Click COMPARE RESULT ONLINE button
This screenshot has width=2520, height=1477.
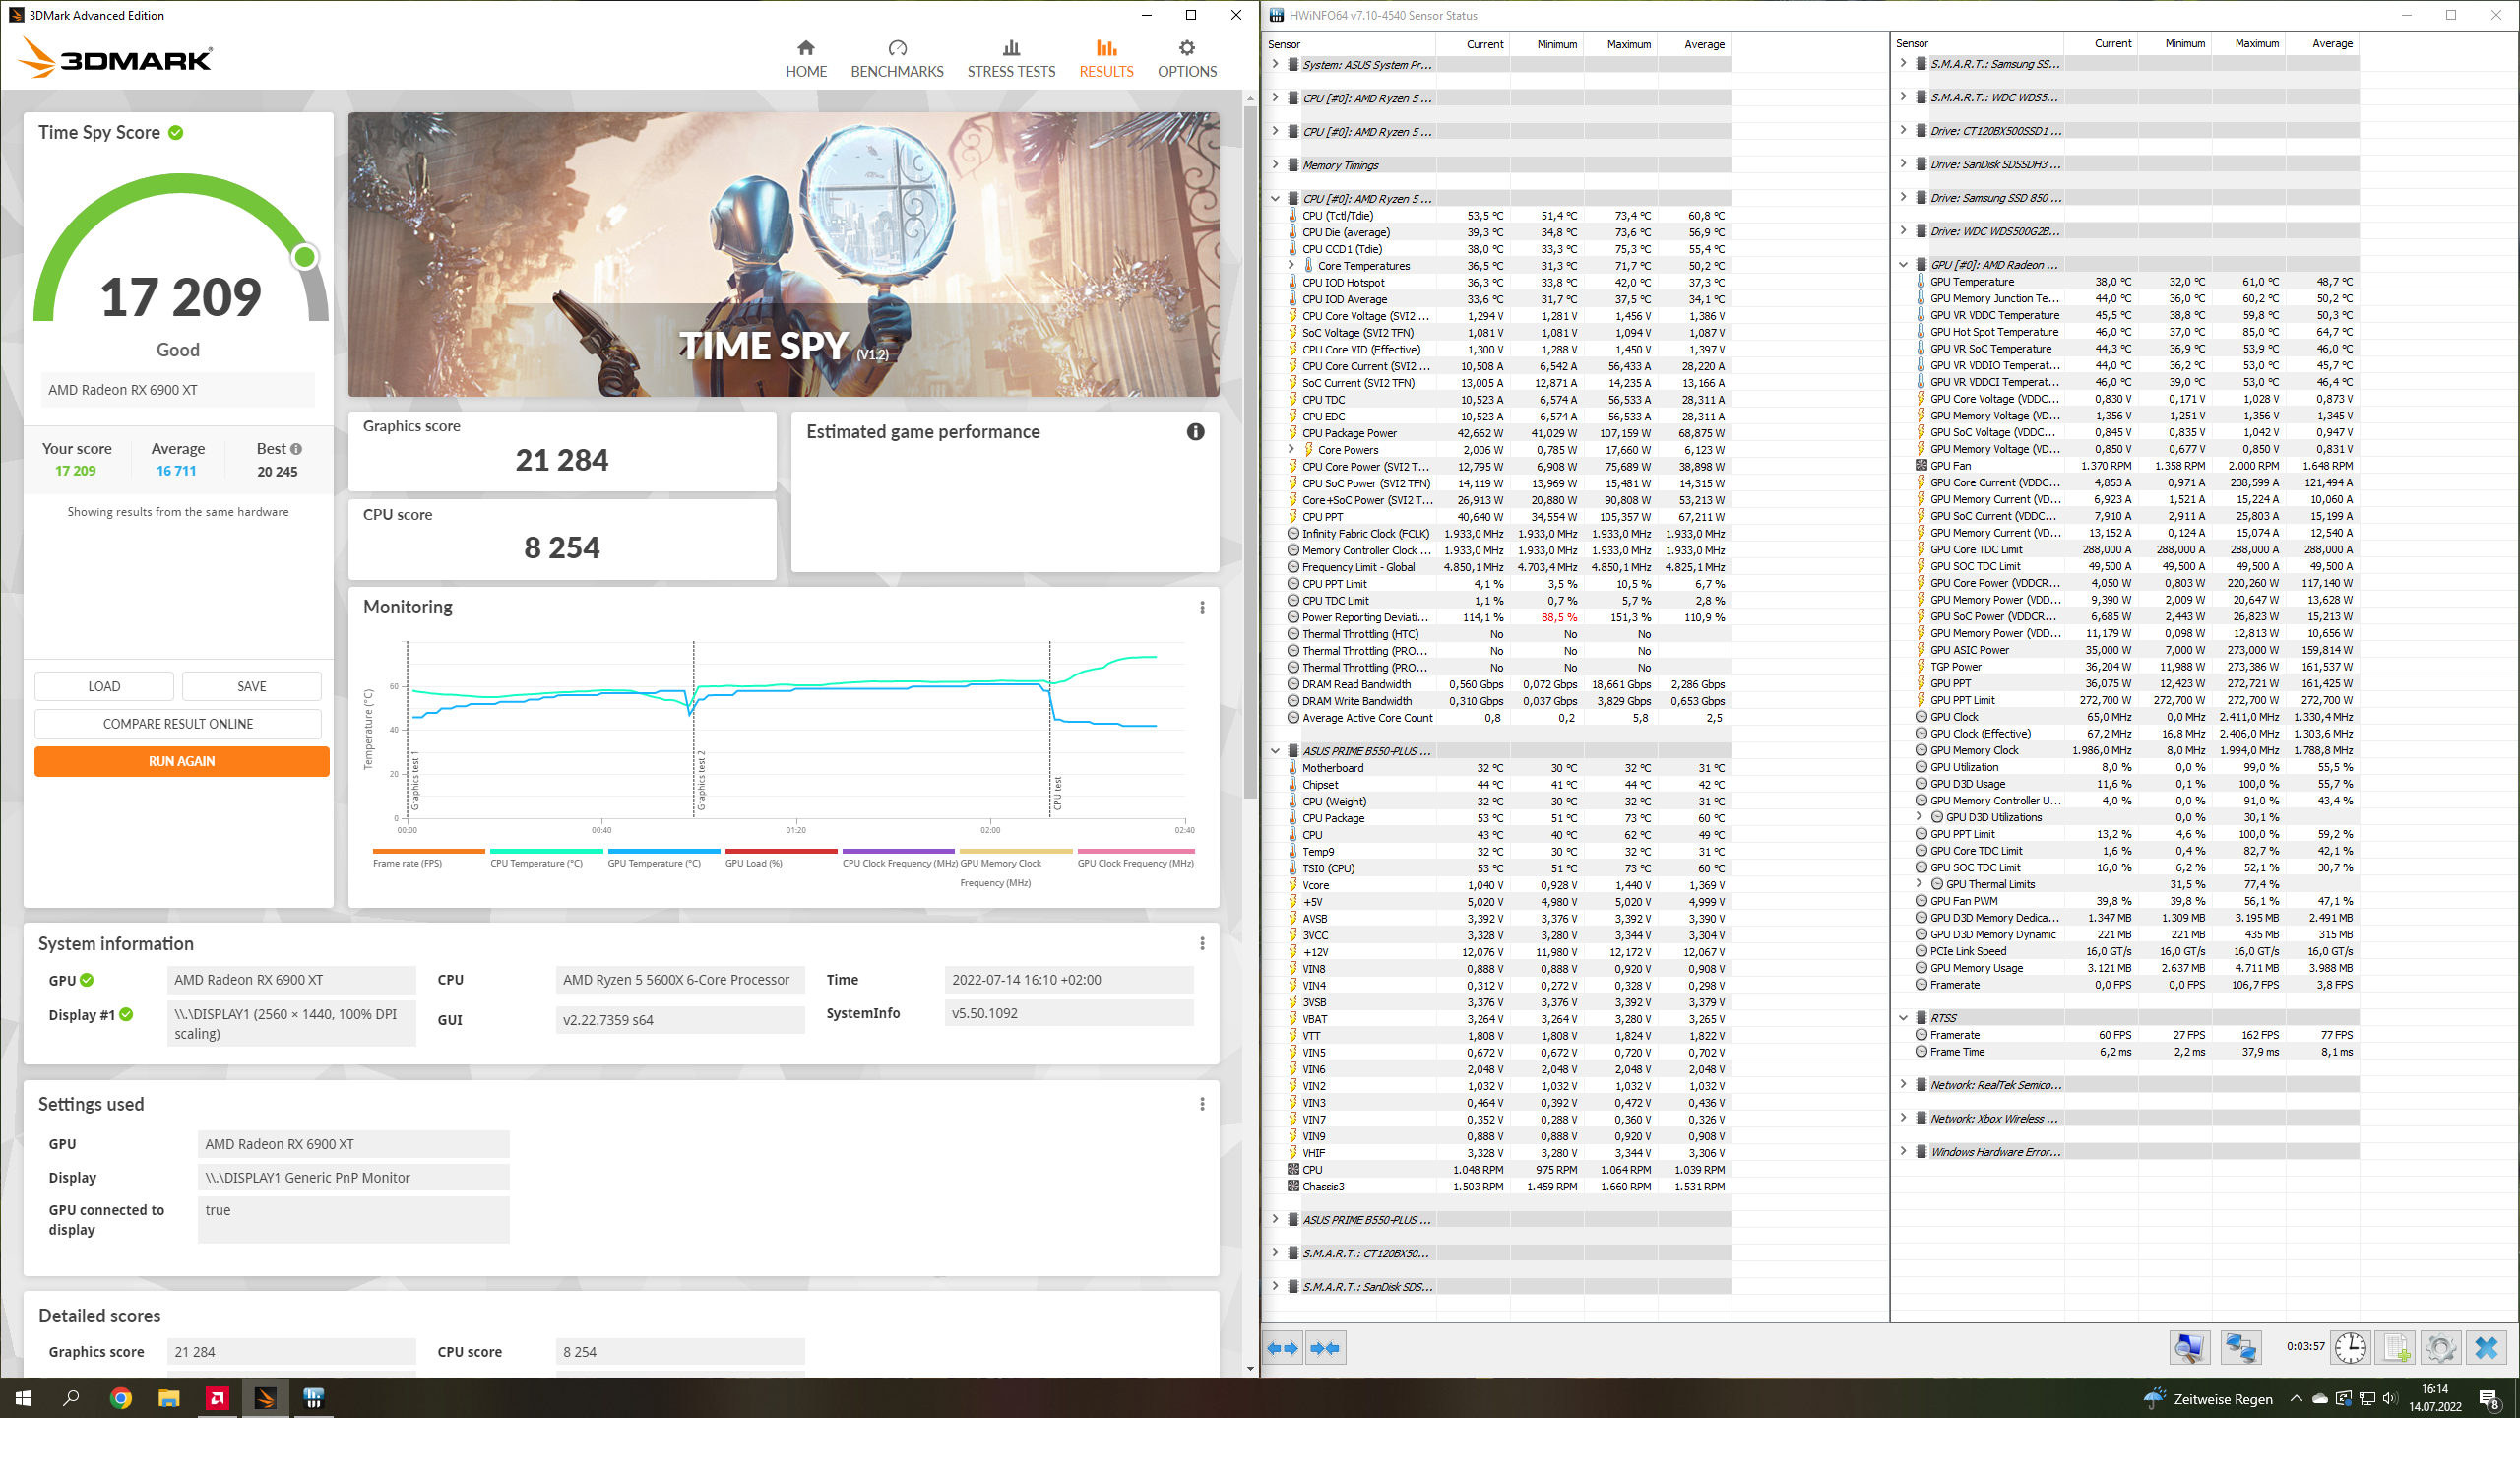point(178,723)
